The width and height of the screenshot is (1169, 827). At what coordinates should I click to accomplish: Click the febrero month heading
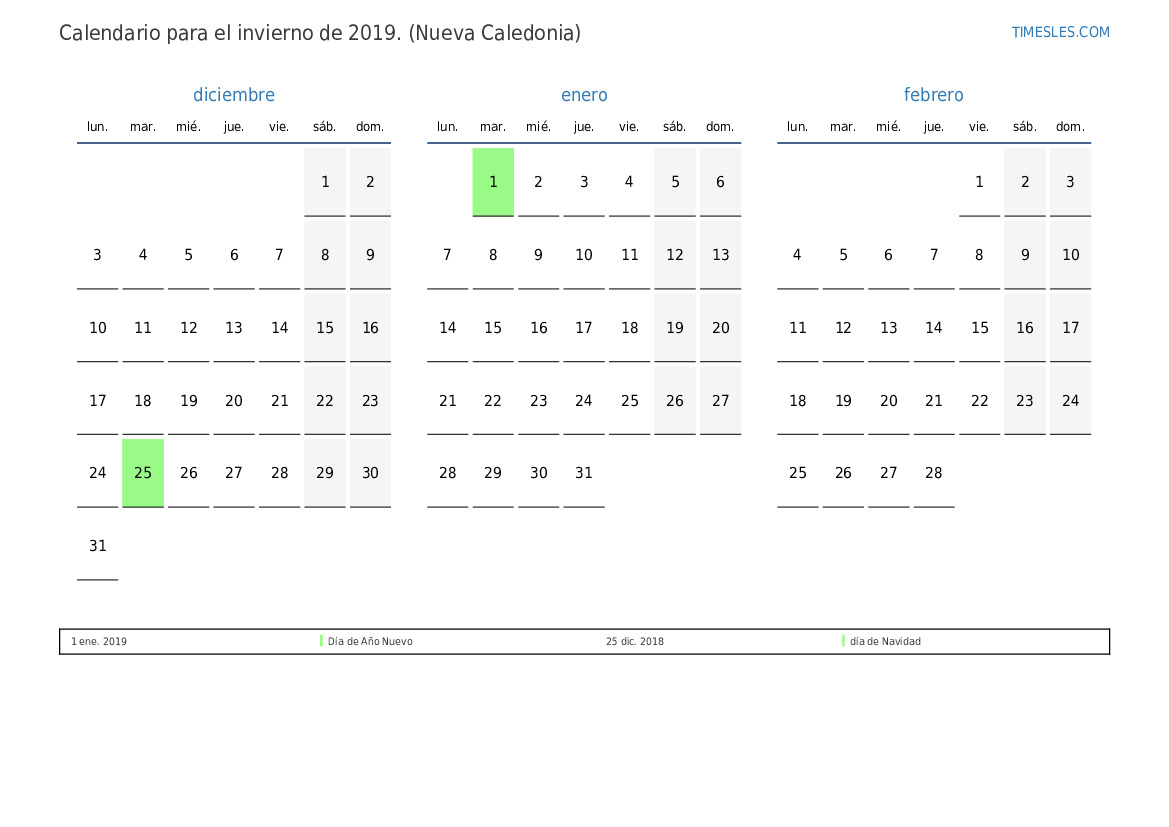point(933,95)
